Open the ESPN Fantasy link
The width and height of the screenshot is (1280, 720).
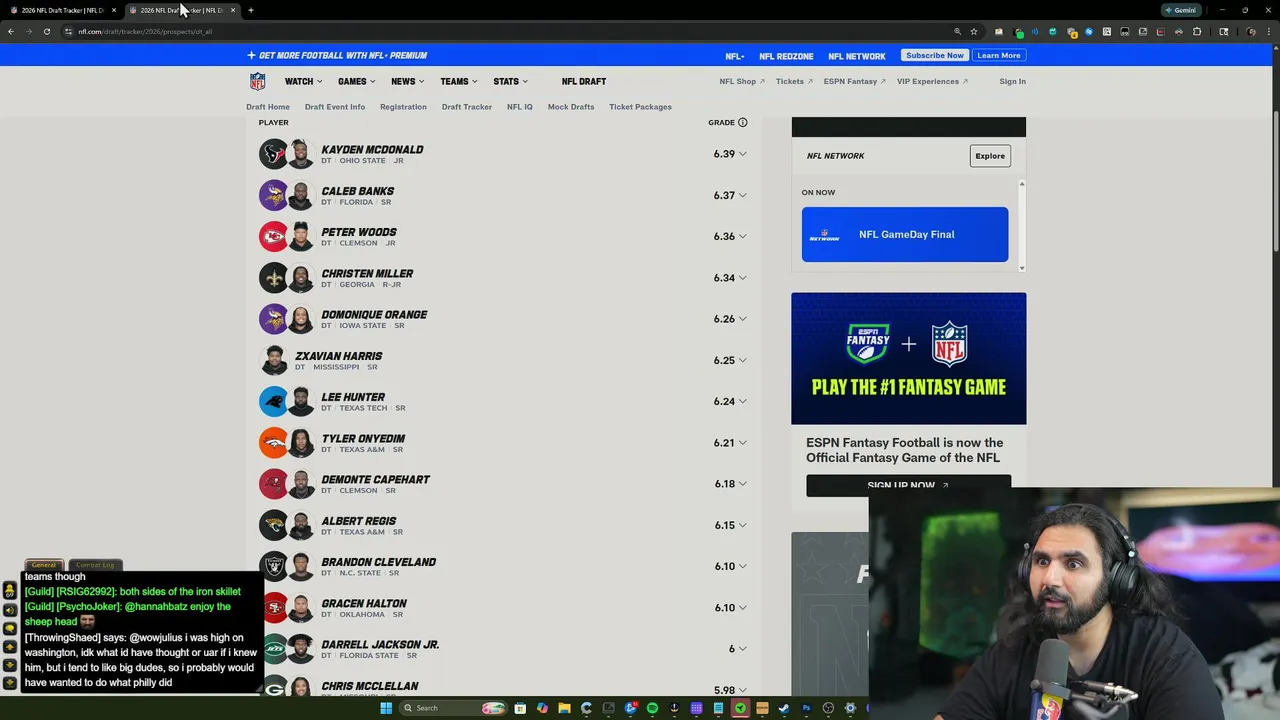[855, 81]
